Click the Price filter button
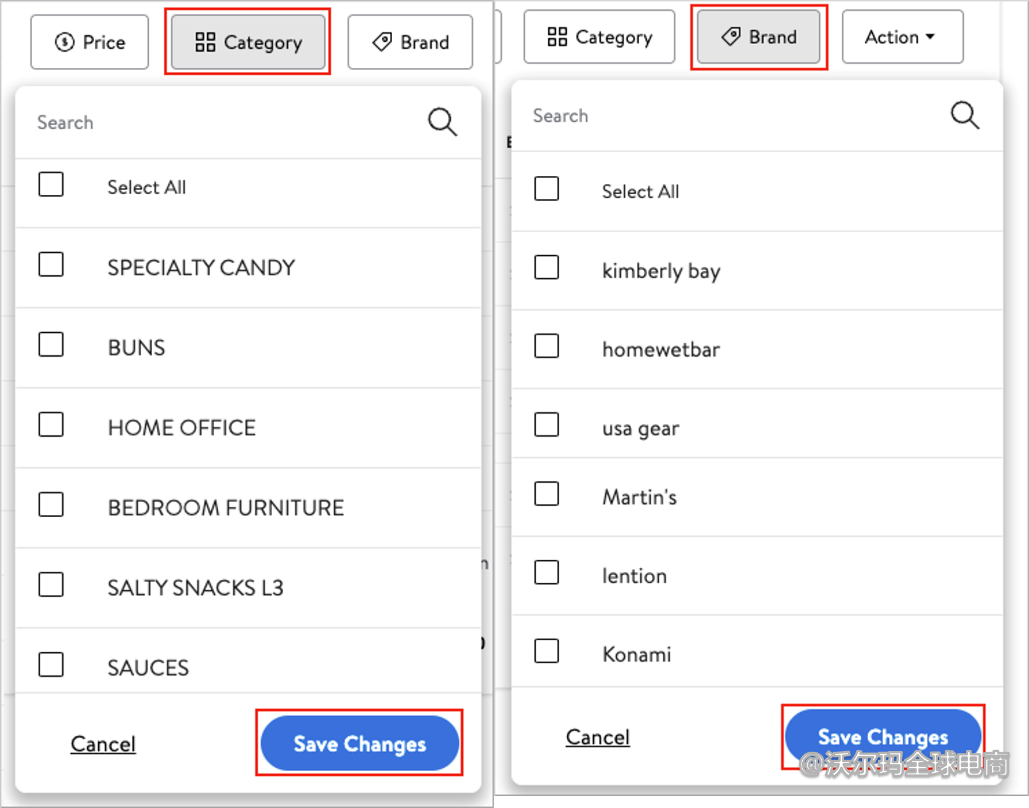The width and height of the screenshot is (1029, 808). pyautogui.click(x=90, y=42)
